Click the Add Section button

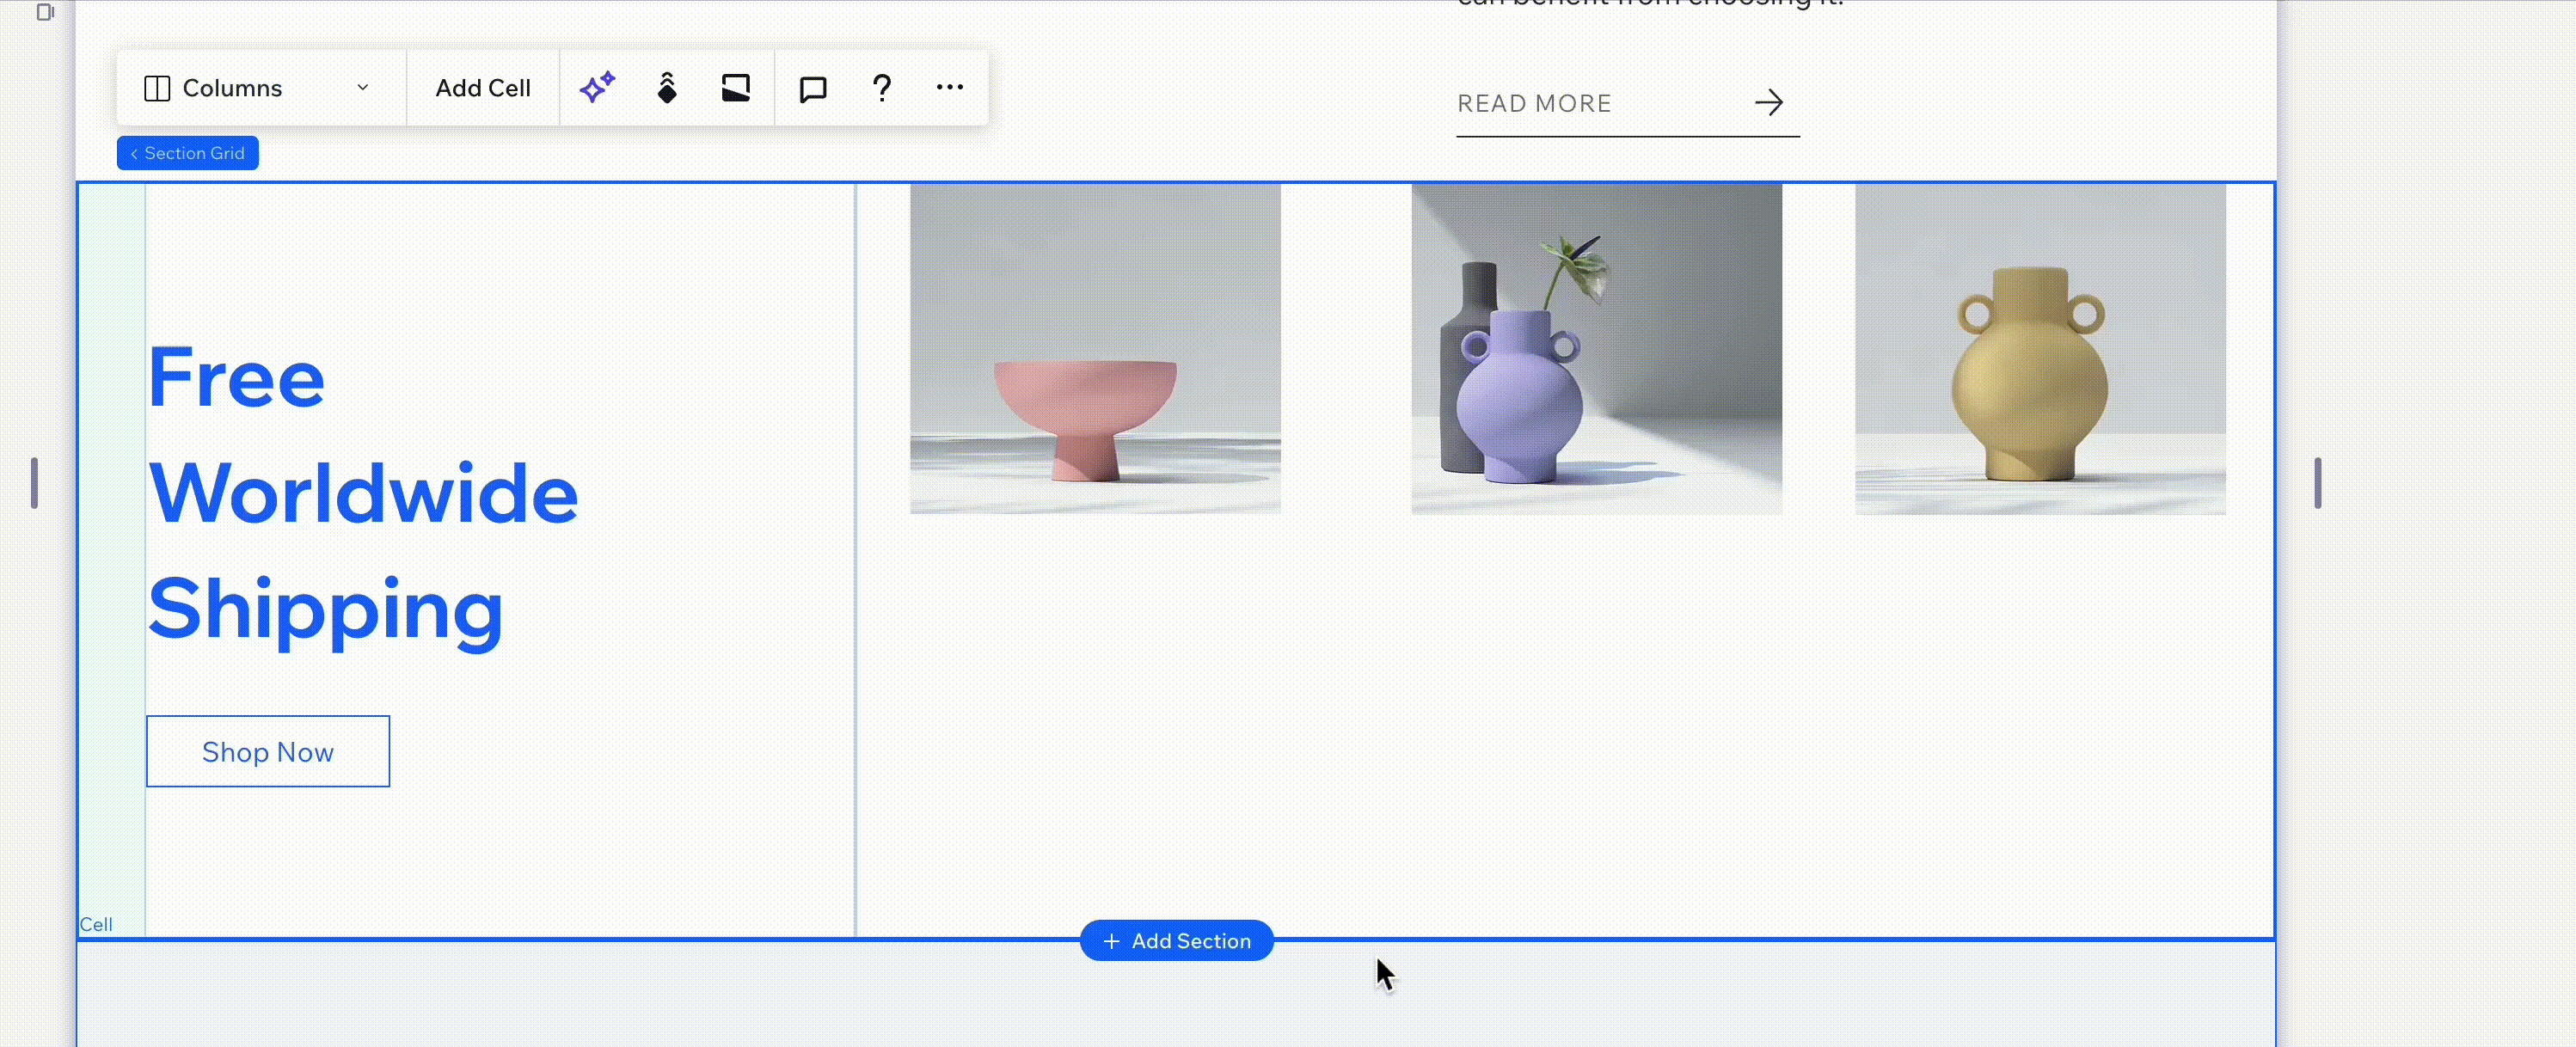coord(1176,941)
